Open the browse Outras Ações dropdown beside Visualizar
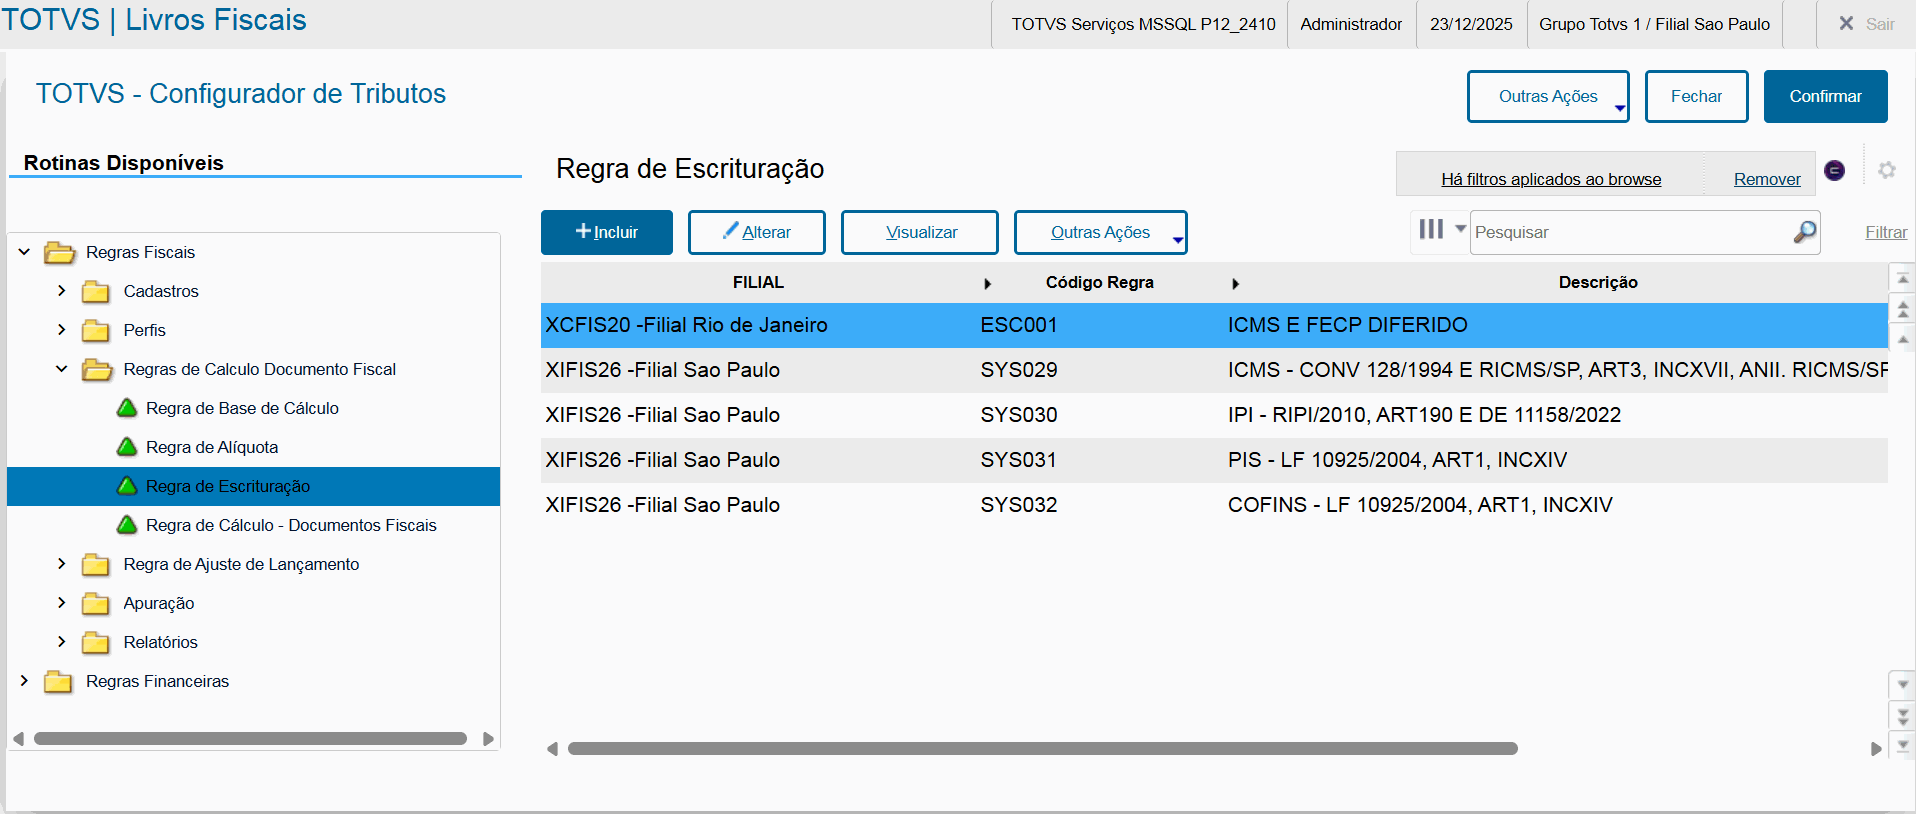The image size is (1916, 814). (1100, 232)
